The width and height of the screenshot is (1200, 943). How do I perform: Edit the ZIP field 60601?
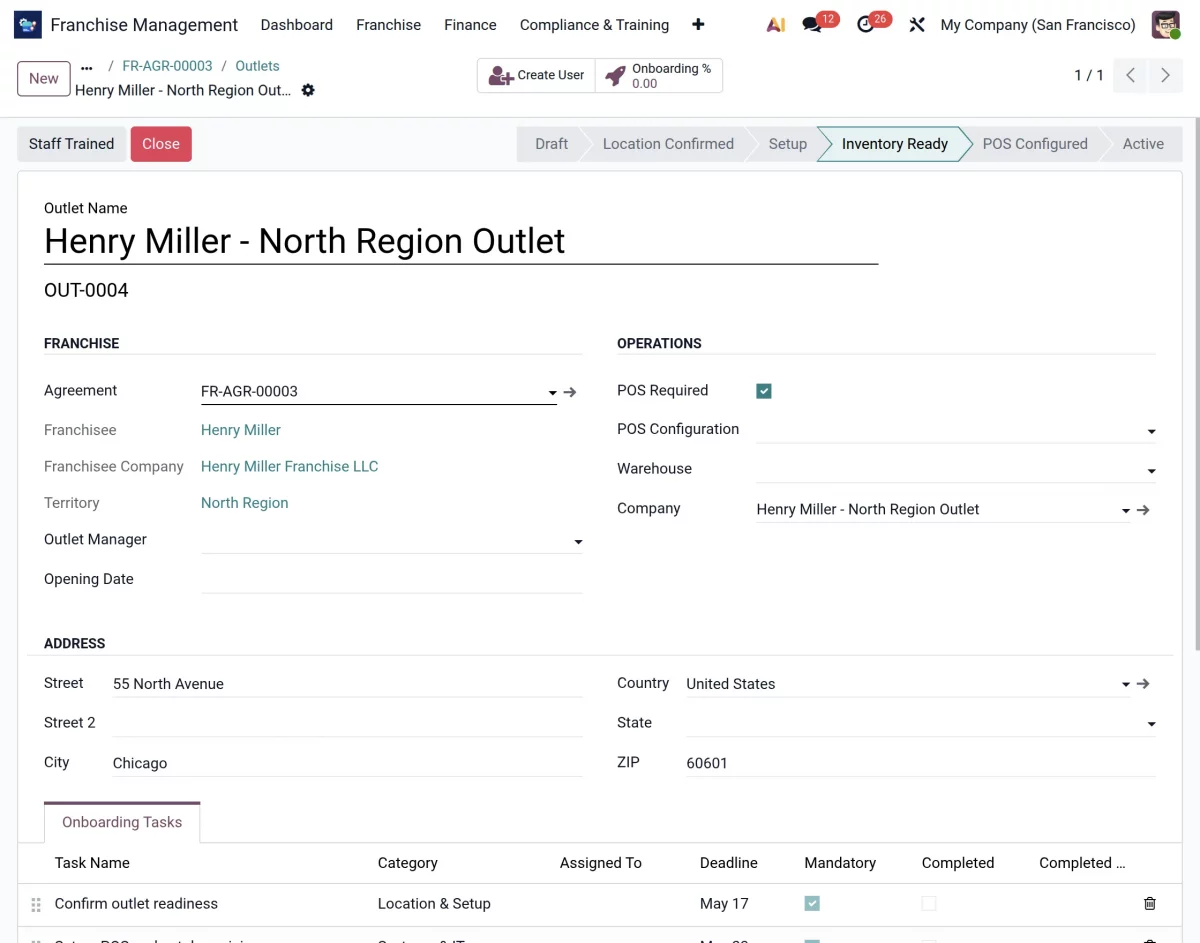point(920,763)
